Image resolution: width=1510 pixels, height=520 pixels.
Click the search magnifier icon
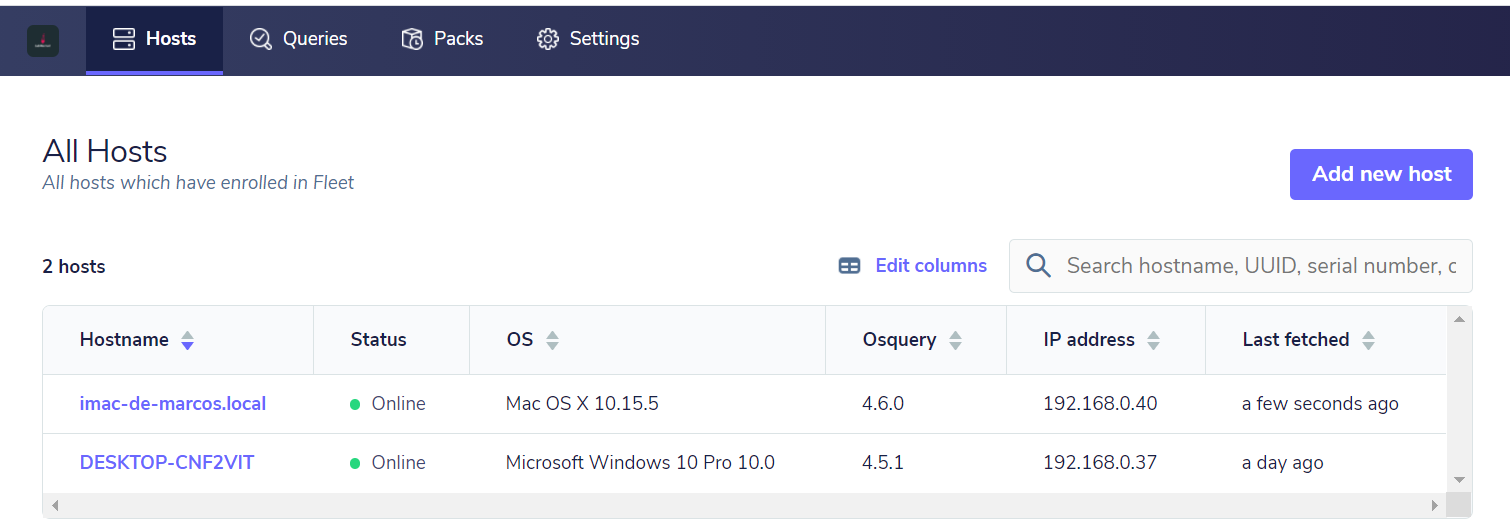coord(1038,266)
